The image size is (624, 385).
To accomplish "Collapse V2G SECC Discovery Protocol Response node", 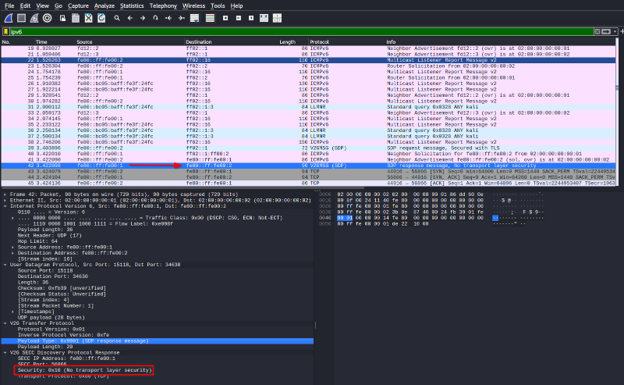I will pos(5,352).
